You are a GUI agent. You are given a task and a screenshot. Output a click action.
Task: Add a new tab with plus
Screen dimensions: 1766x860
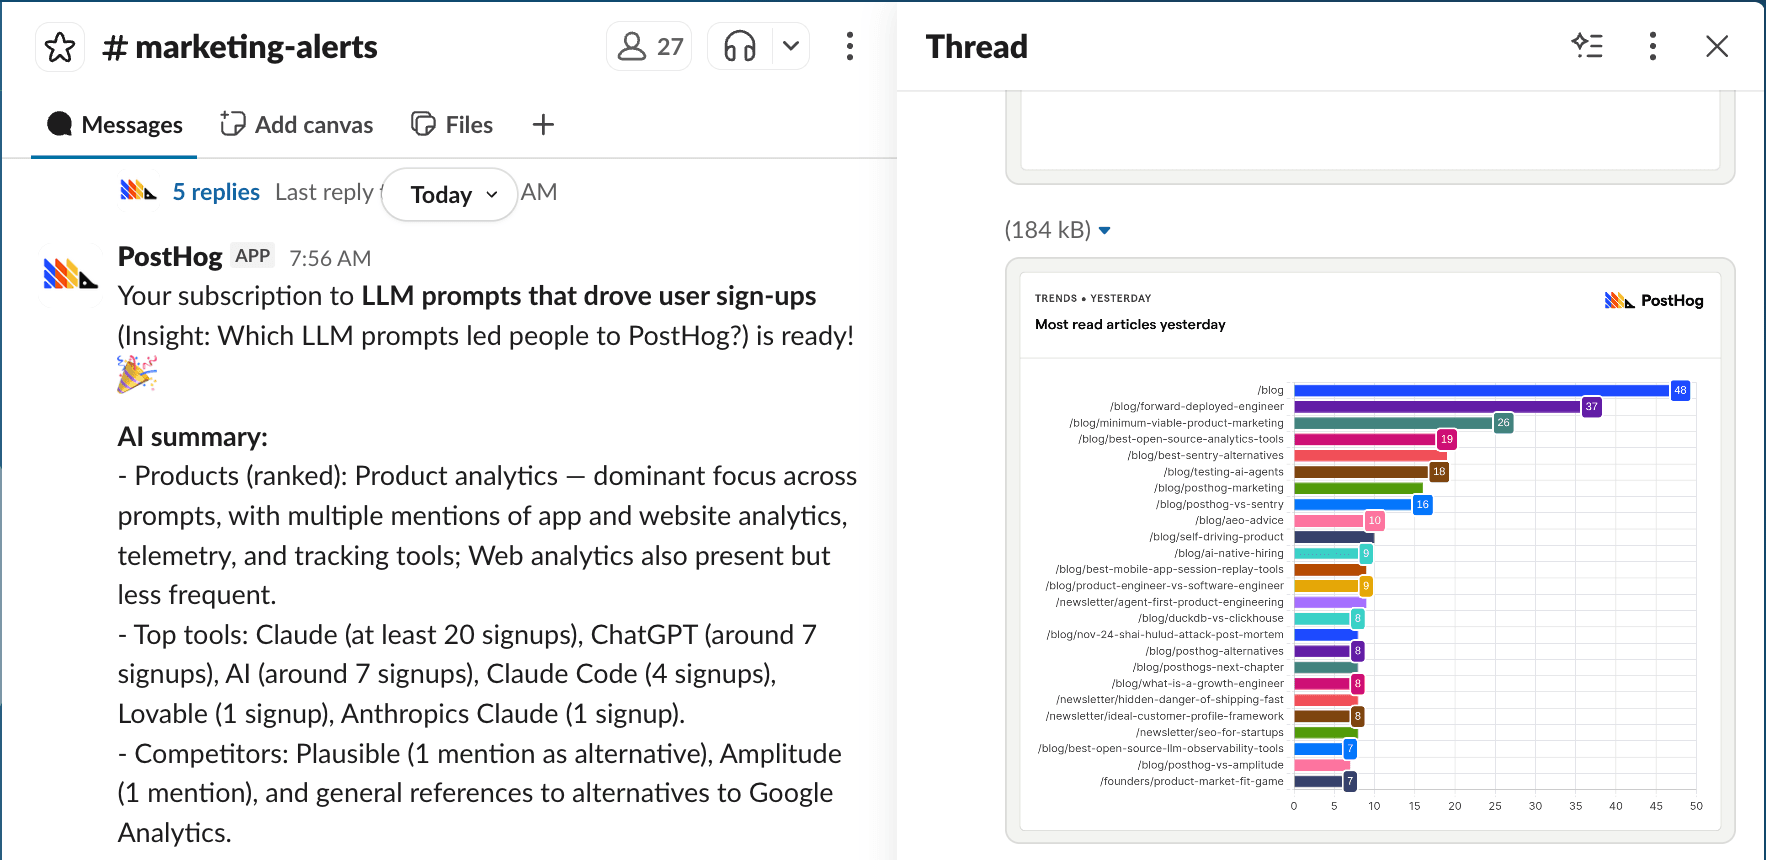pyautogui.click(x=543, y=125)
